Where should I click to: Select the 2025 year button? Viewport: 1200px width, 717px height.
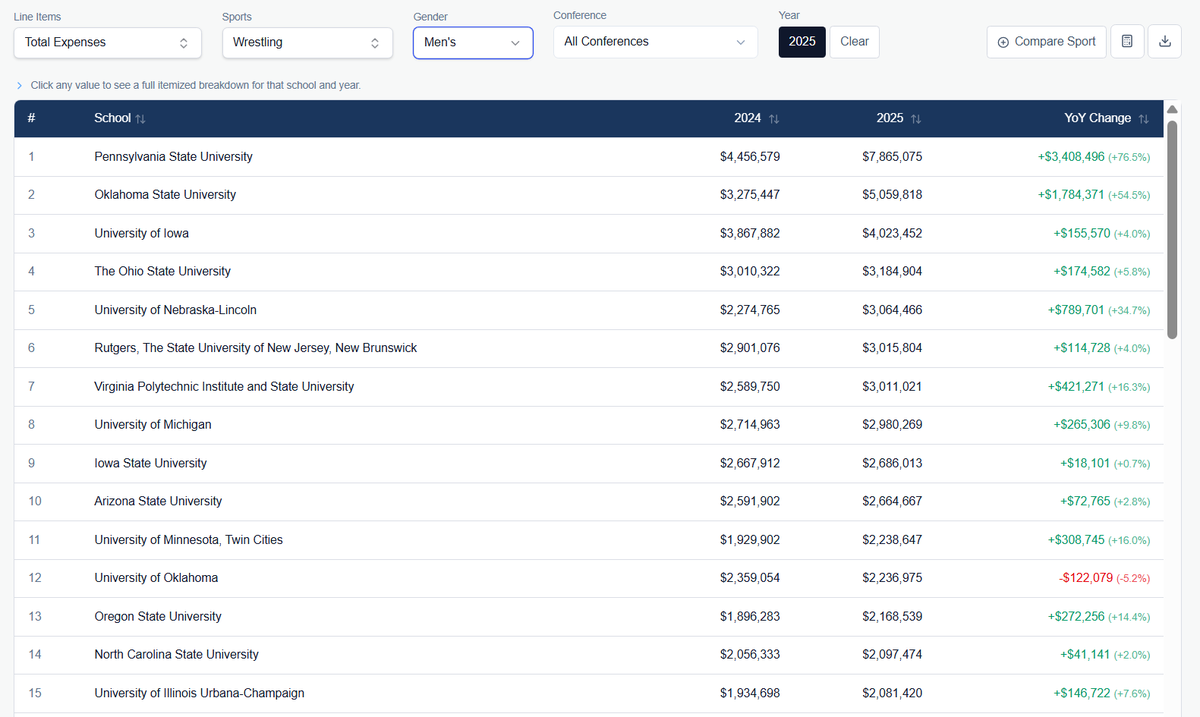click(x=802, y=41)
